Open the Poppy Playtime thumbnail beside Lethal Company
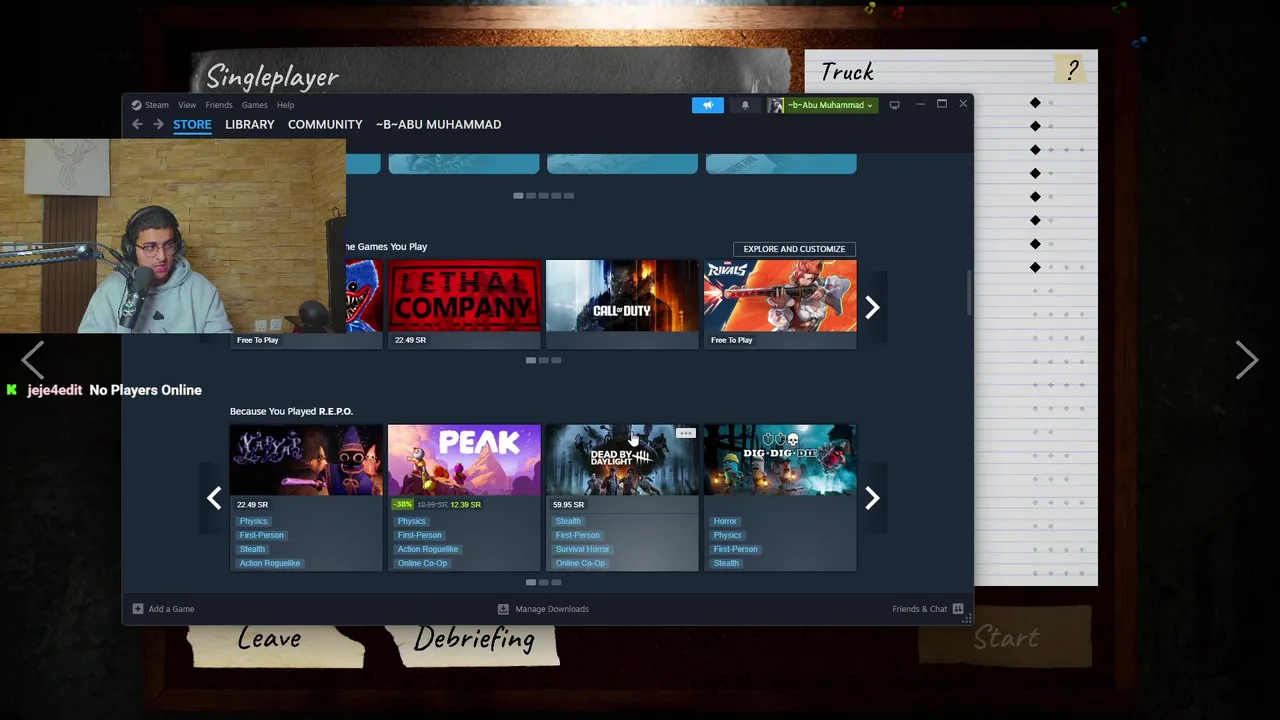 364,296
